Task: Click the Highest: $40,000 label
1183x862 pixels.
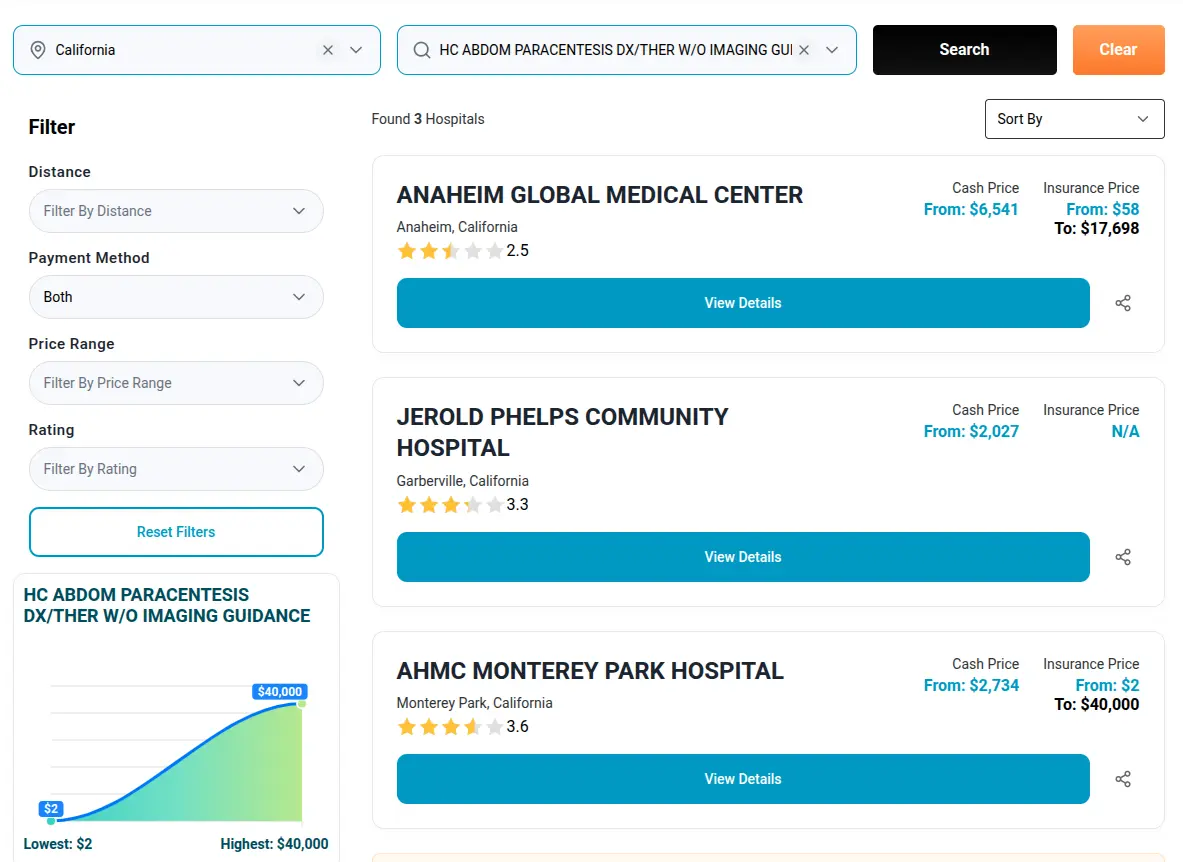Action: click(274, 844)
